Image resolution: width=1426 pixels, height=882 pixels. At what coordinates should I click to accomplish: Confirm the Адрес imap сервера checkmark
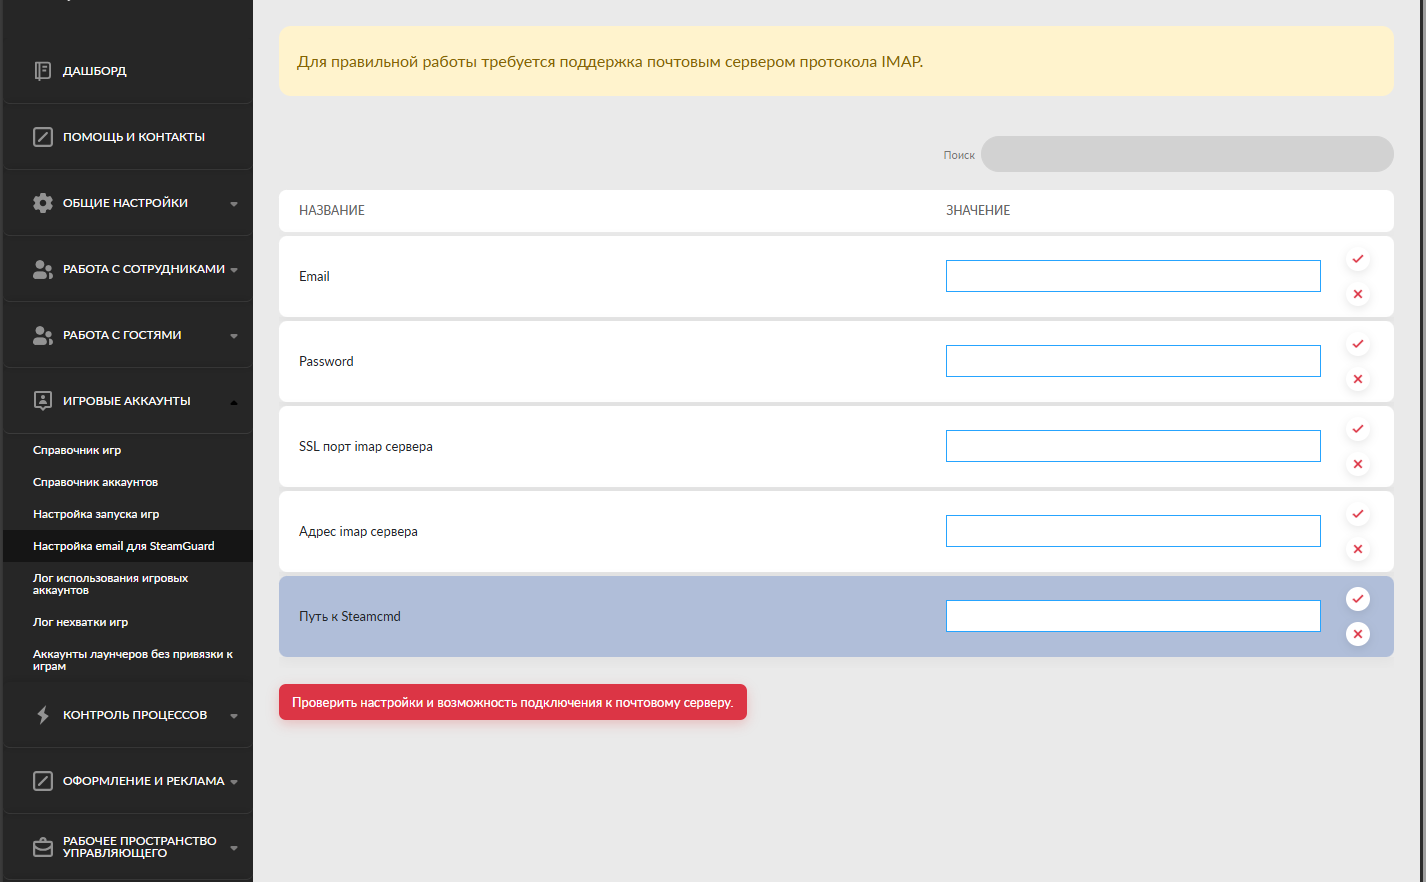pyautogui.click(x=1358, y=514)
